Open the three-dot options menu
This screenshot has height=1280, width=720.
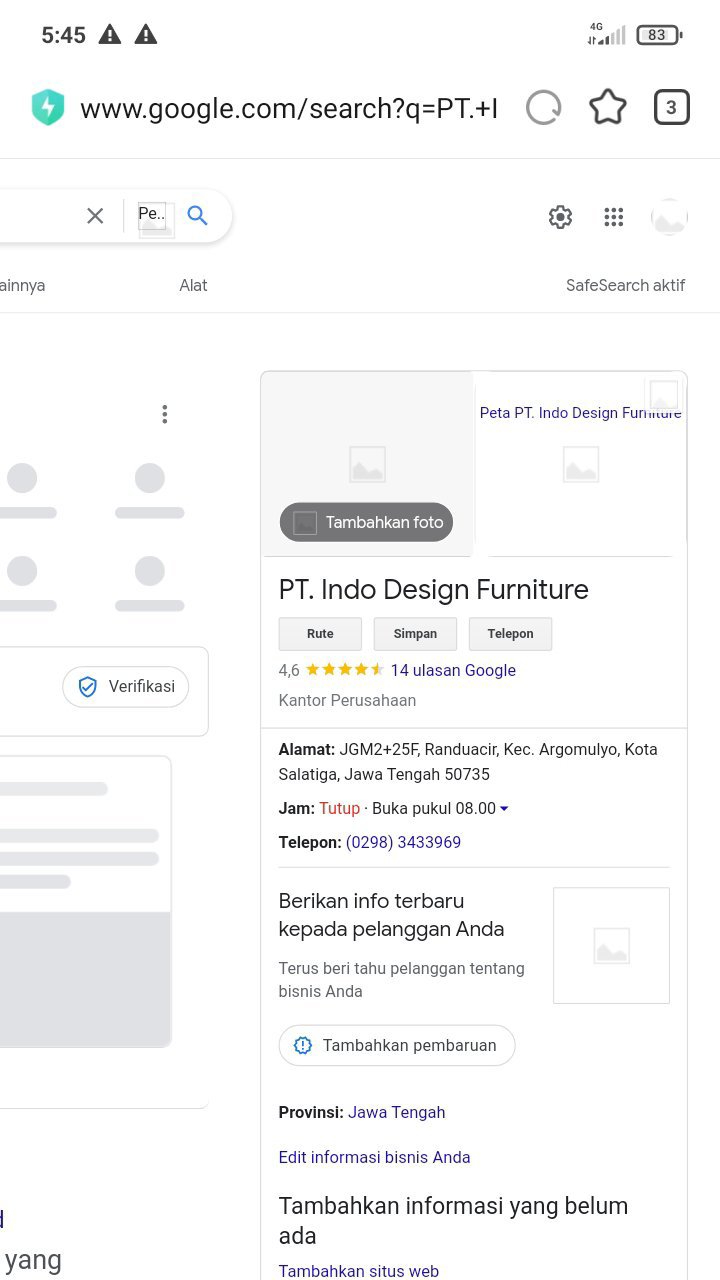pos(165,414)
